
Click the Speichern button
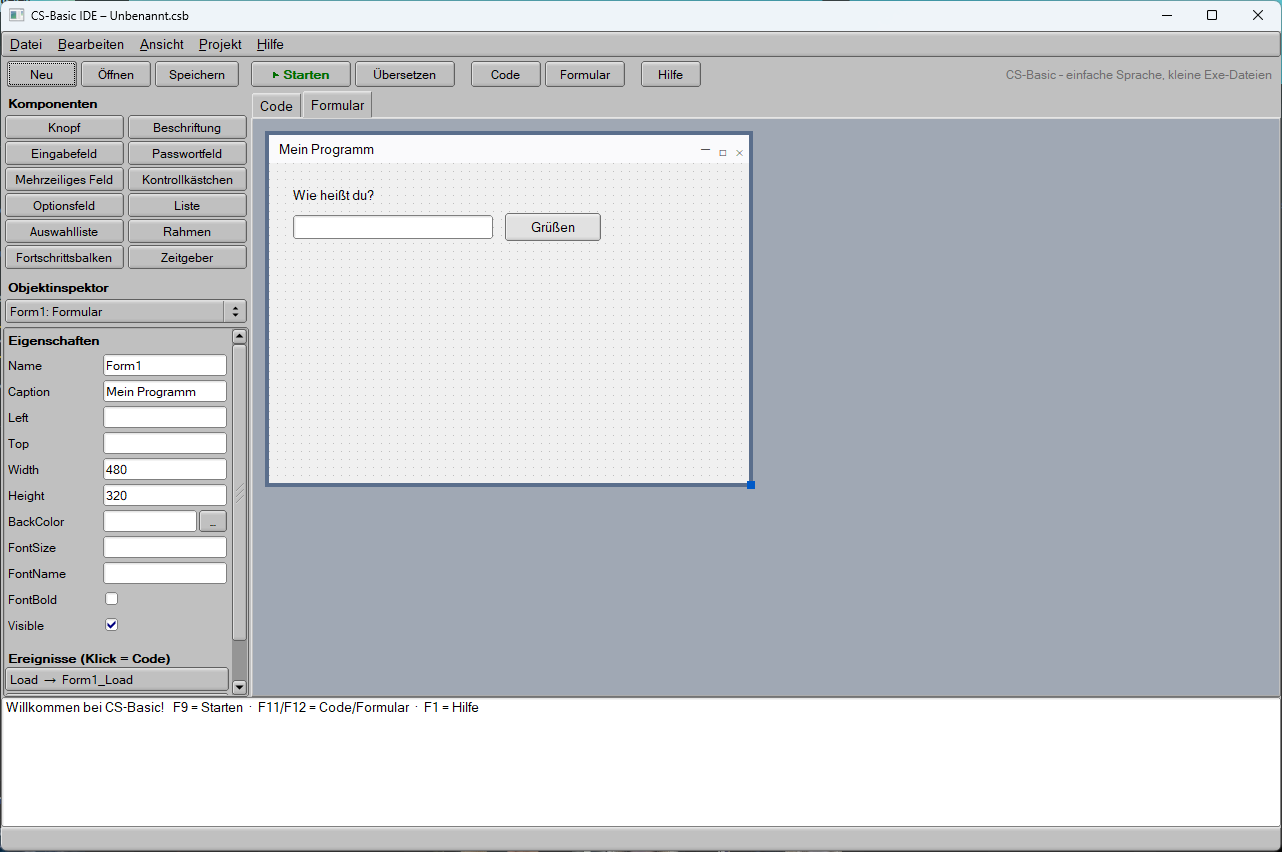pos(197,75)
